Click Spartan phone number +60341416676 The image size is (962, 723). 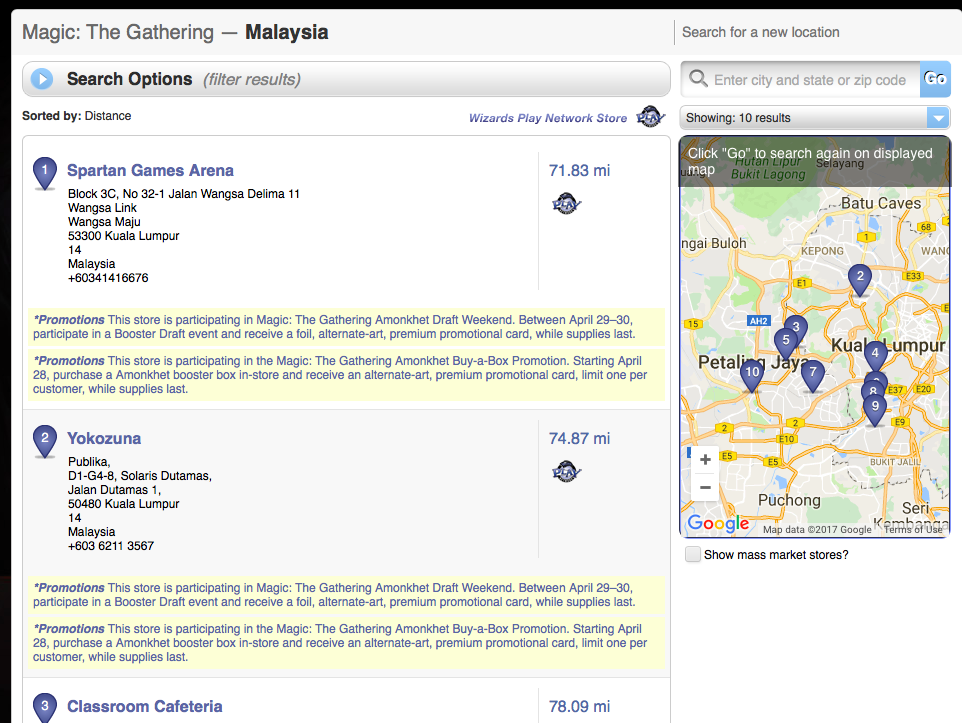(108, 278)
